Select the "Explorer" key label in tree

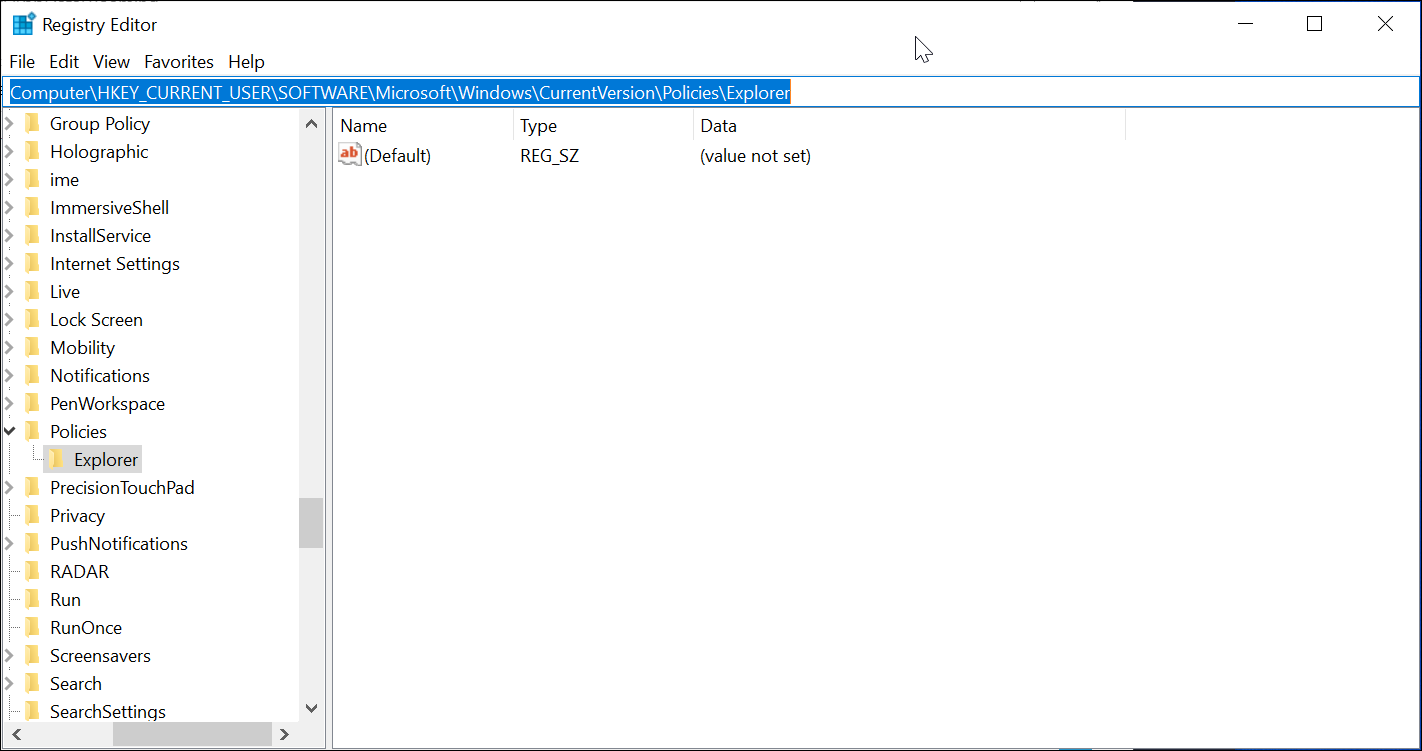point(106,460)
